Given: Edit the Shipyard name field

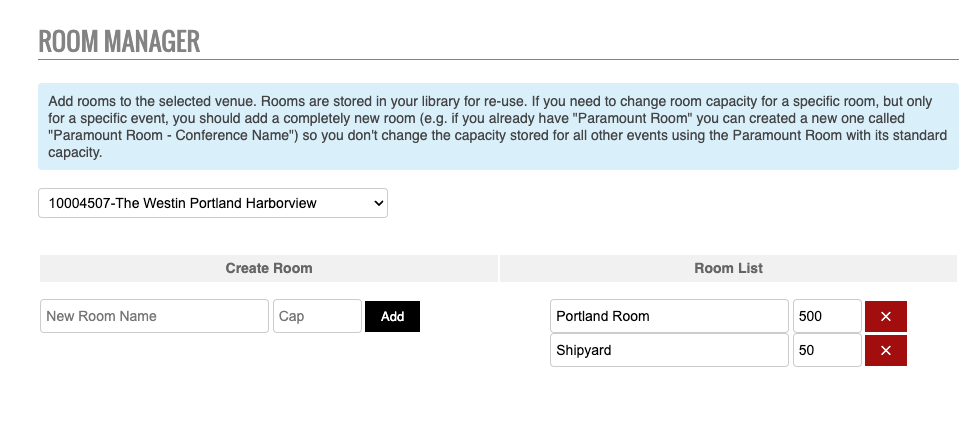Looking at the screenshot, I should [x=669, y=350].
